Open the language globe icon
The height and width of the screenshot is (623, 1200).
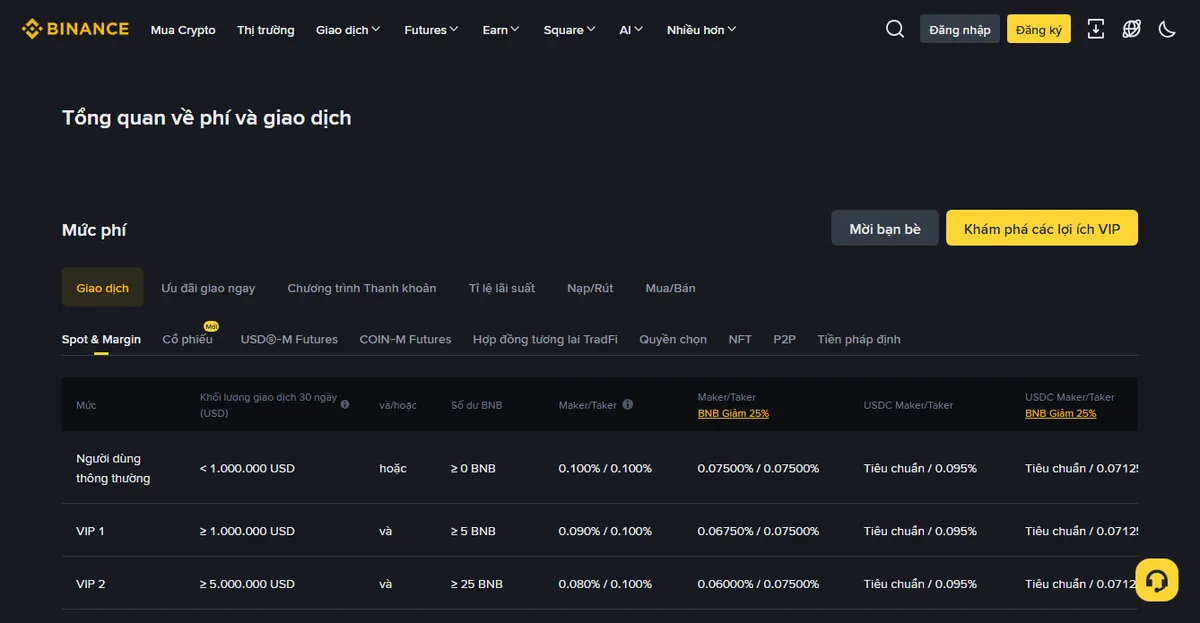click(x=1131, y=29)
